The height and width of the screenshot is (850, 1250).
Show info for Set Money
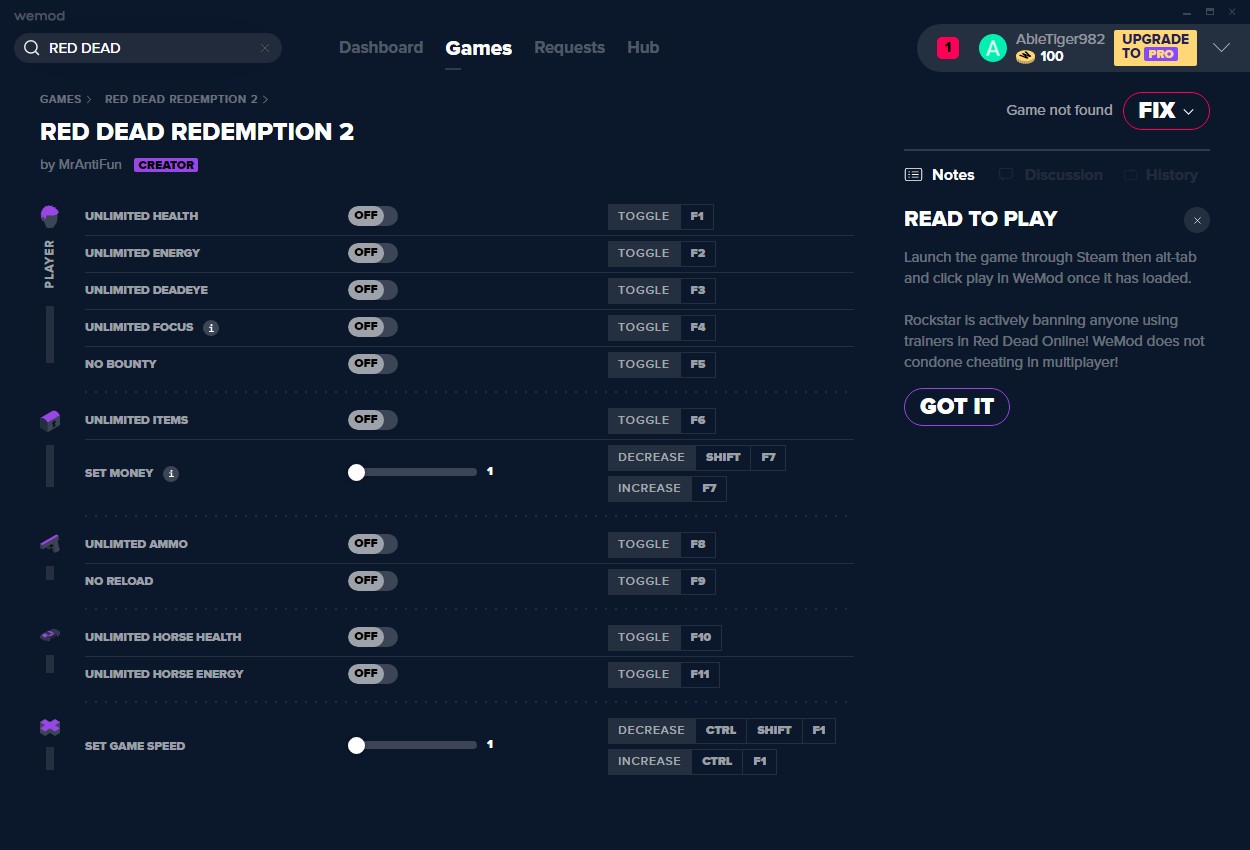coord(171,473)
